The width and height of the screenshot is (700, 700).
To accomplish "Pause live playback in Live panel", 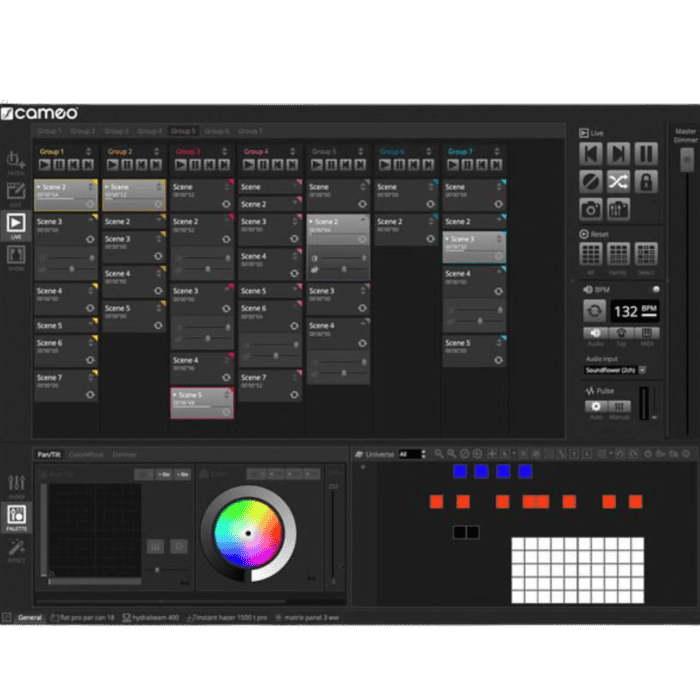I will [646, 153].
